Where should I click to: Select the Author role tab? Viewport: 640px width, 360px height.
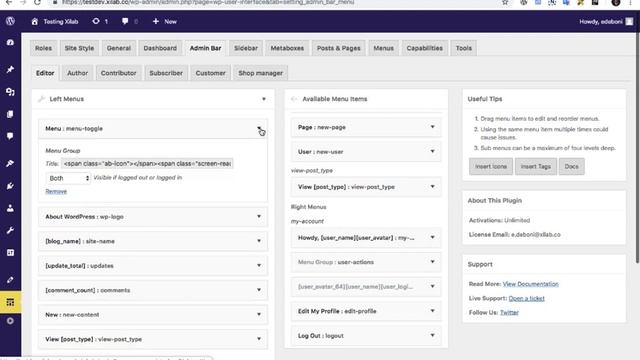pyautogui.click(x=78, y=73)
